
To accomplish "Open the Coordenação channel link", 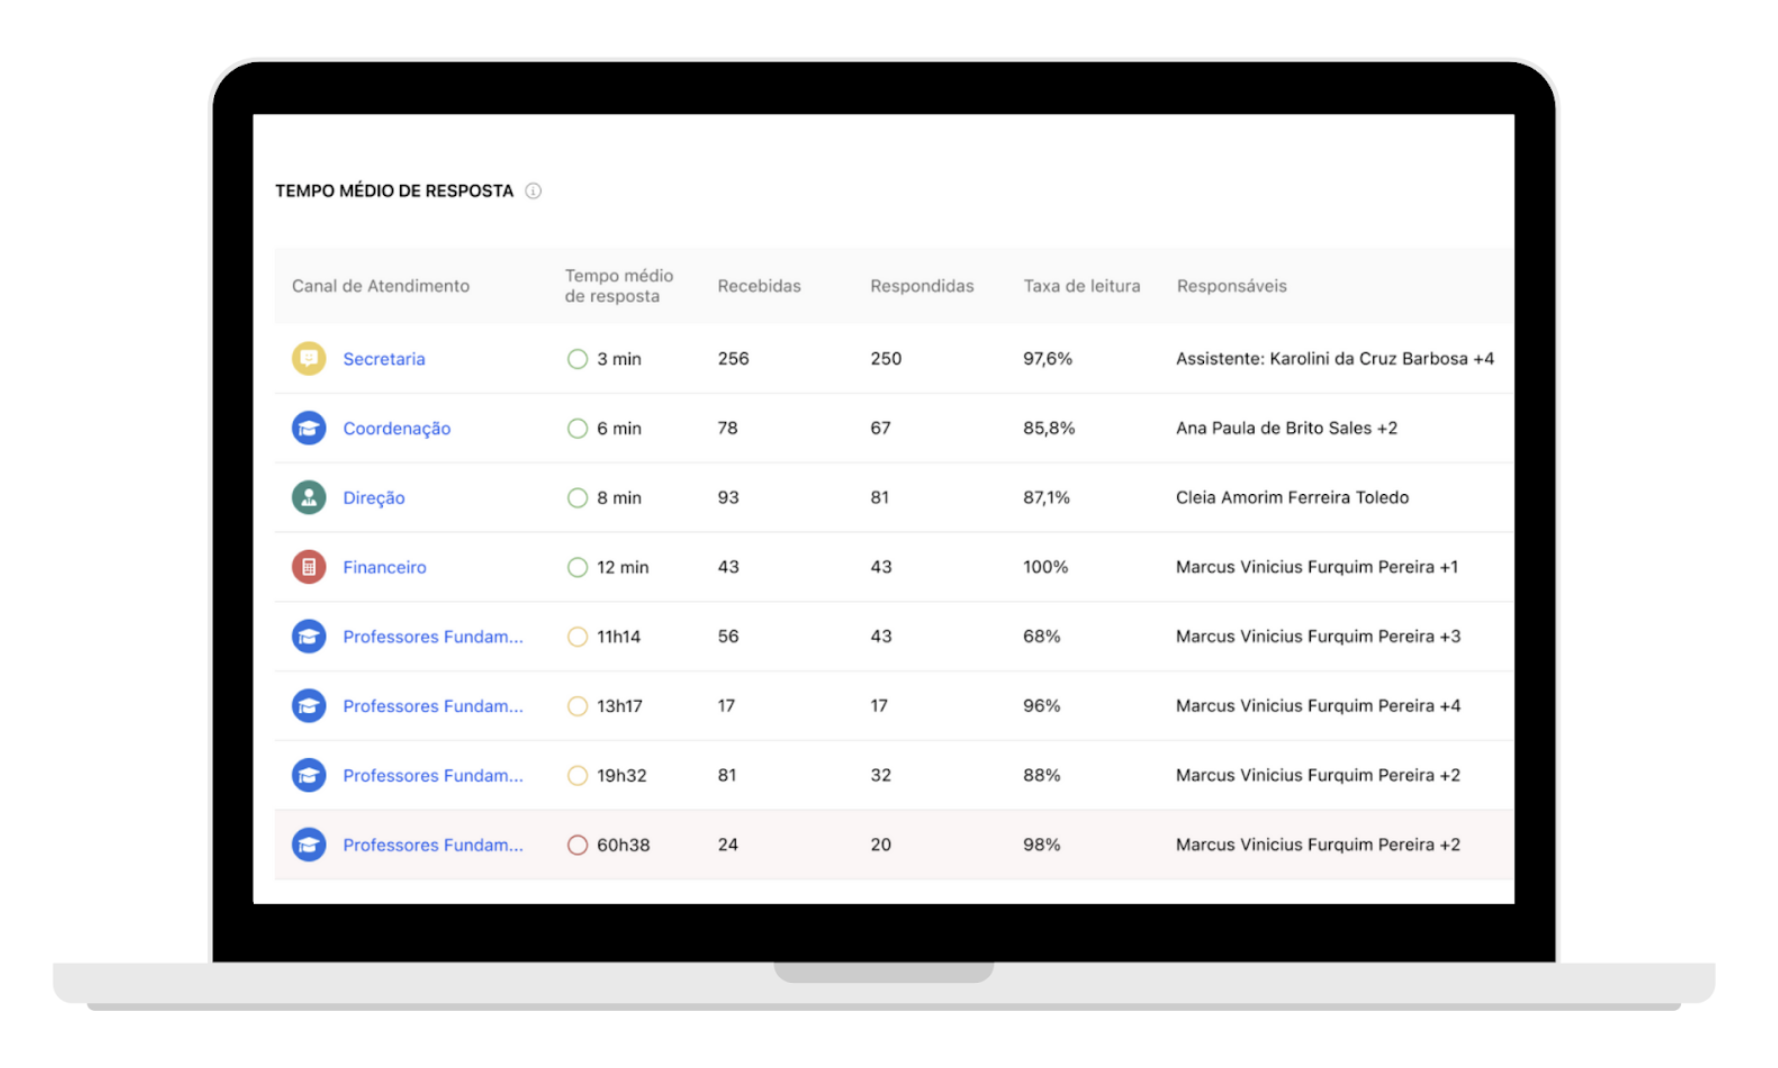I will [397, 428].
